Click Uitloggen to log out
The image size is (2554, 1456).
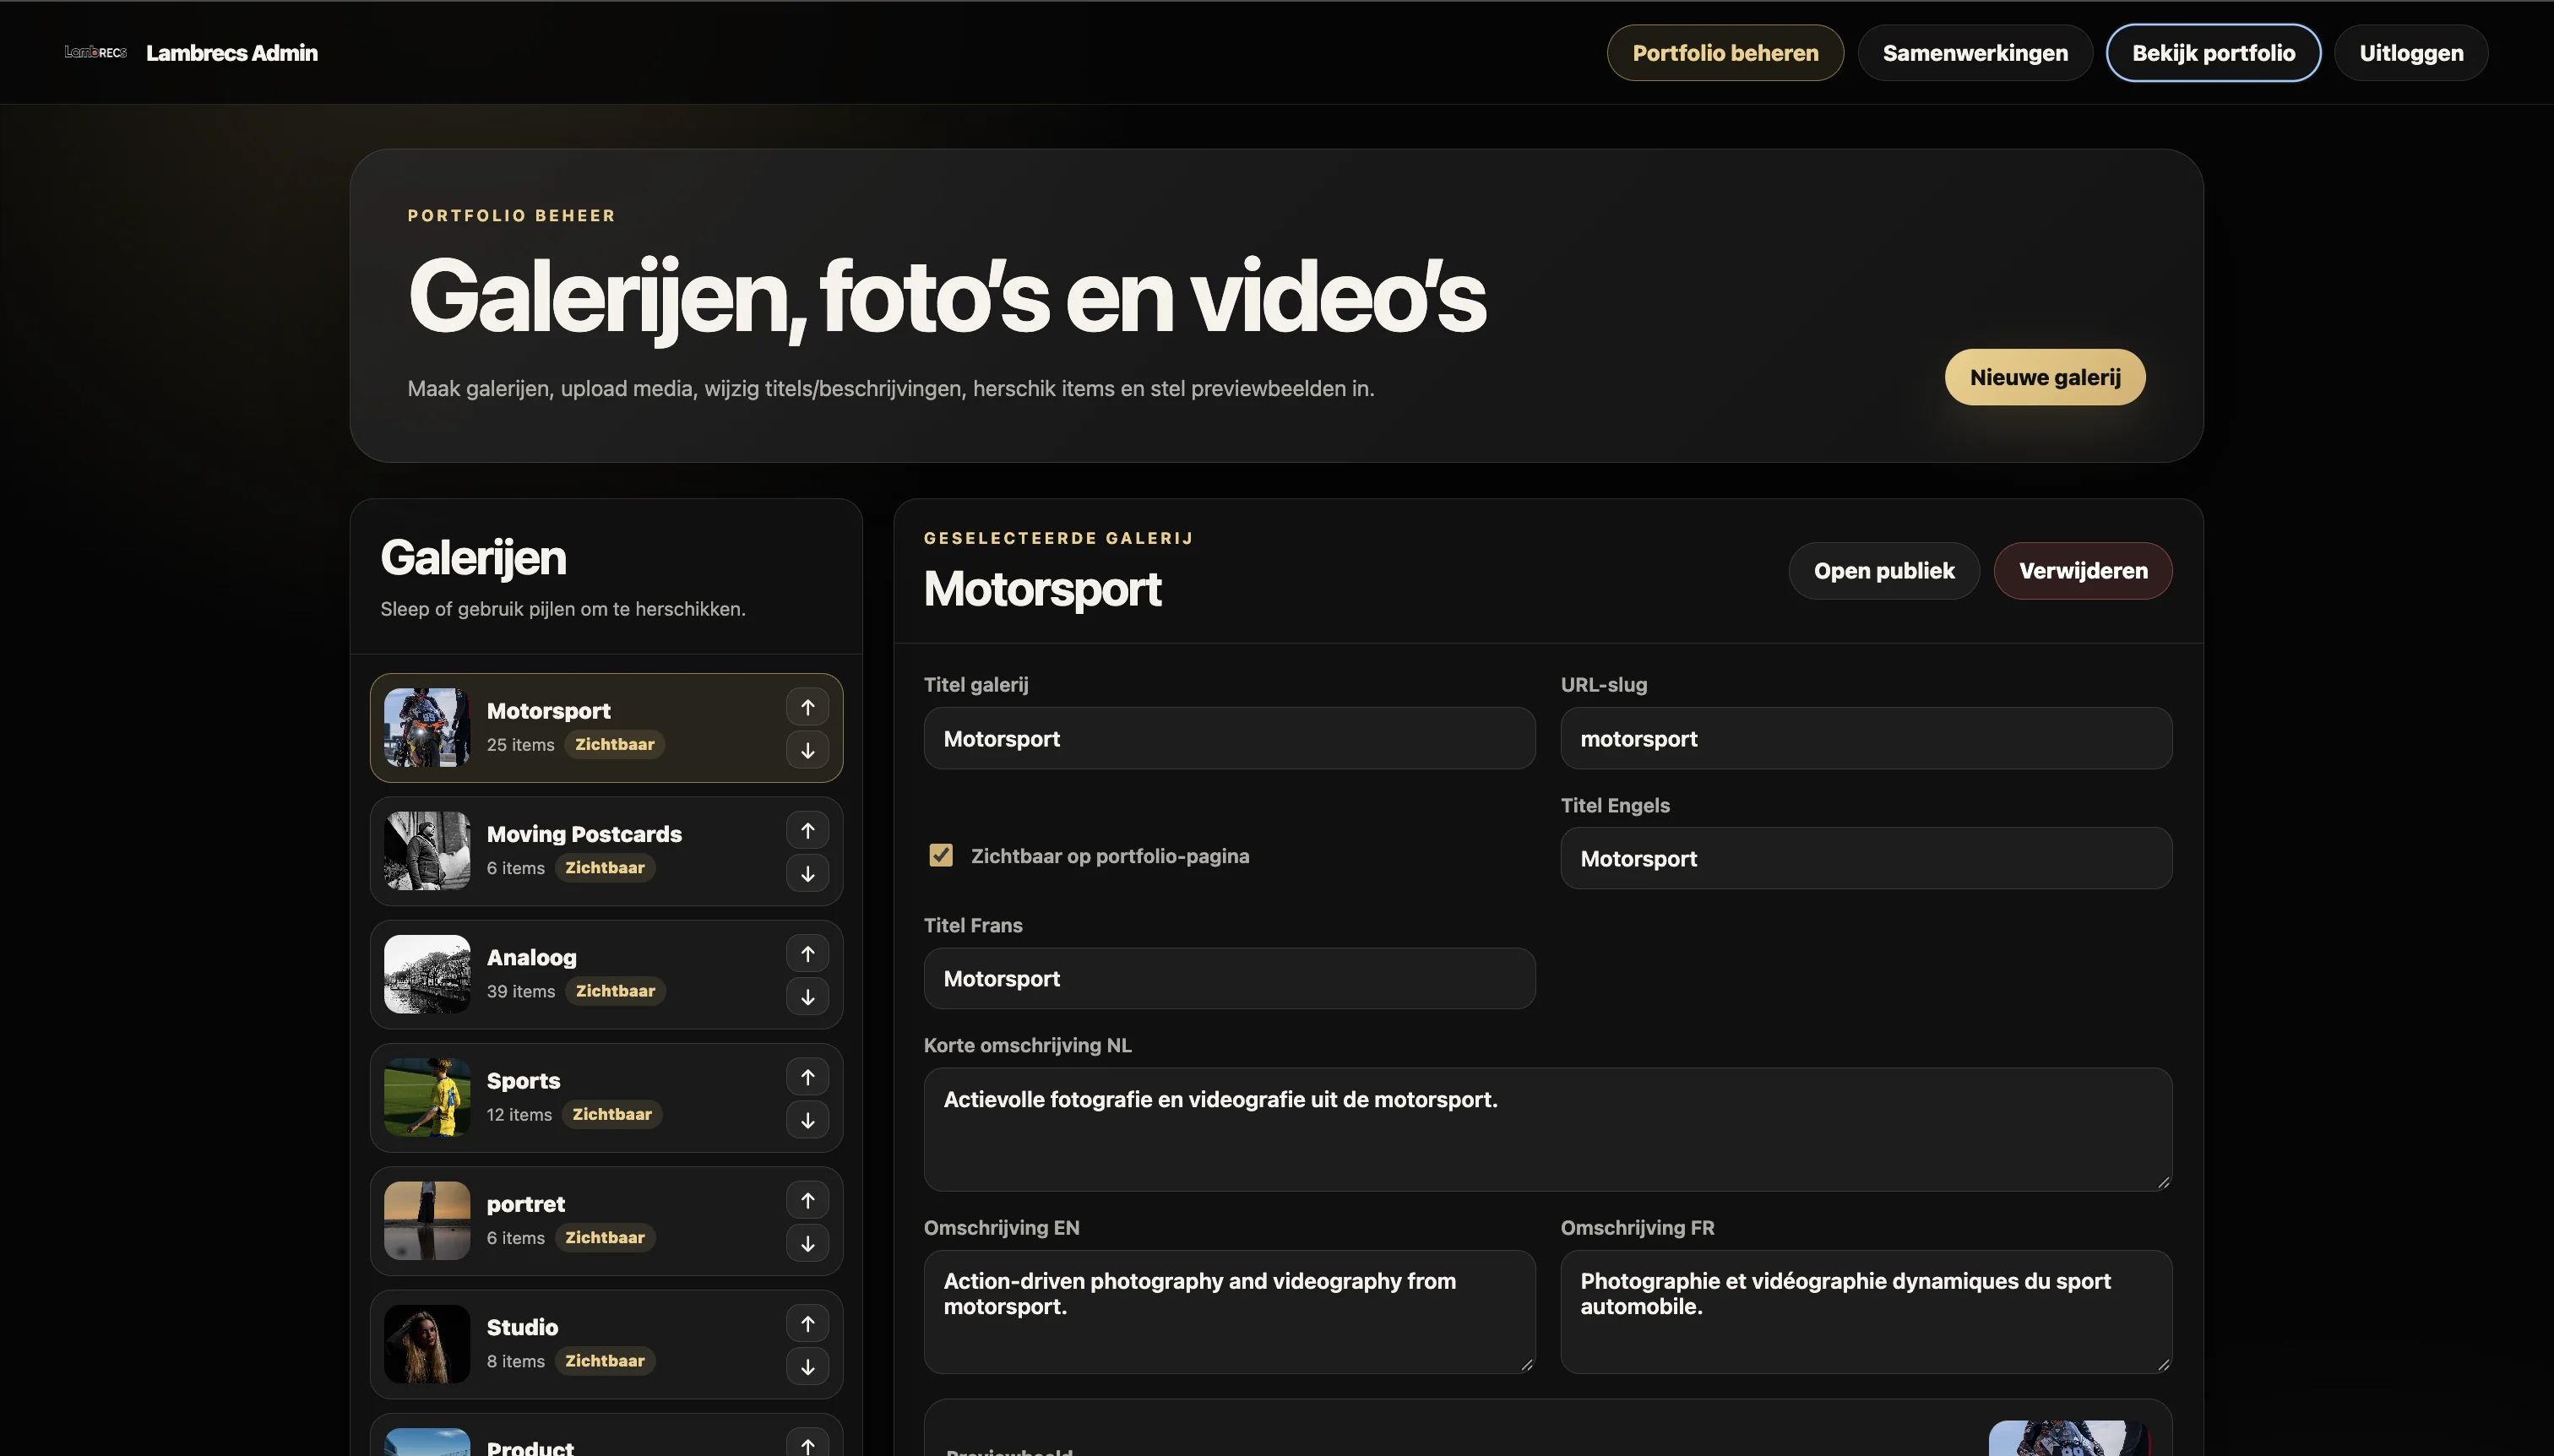click(x=2411, y=53)
